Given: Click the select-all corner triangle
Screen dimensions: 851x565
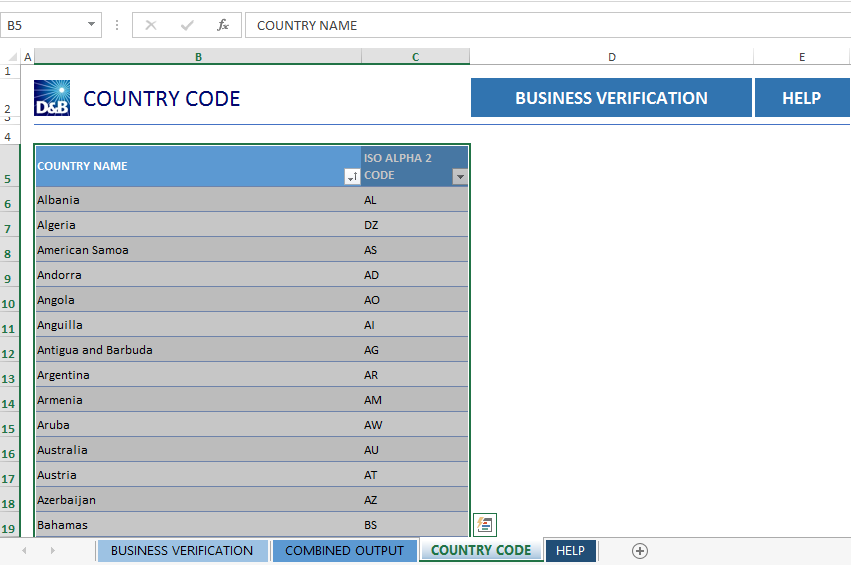Looking at the screenshot, I should [x=12, y=56].
